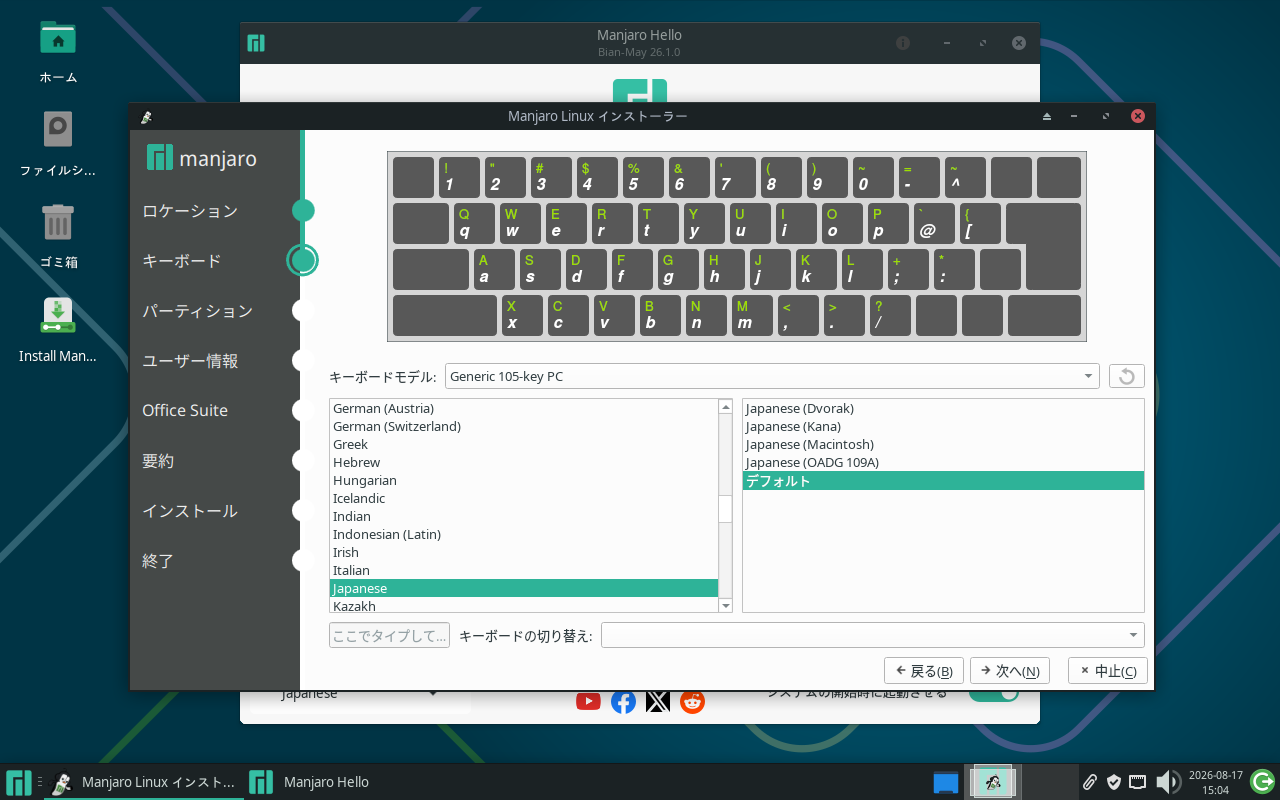This screenshot has width=1280, height=800.
Task: Open the キーボードモデル dropdown
Action: tap(772, 376)
